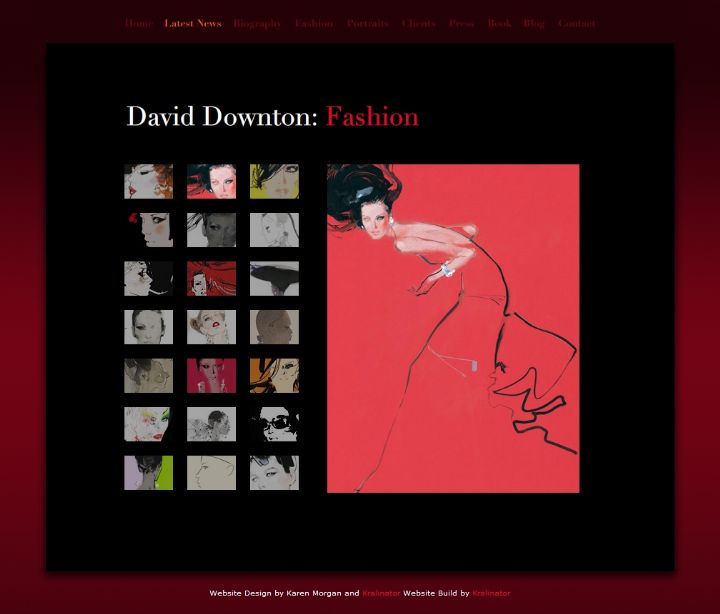This screenshot has width=720, height=614.
Task: Open the Contact page
Action: click(x=577, y=23)
